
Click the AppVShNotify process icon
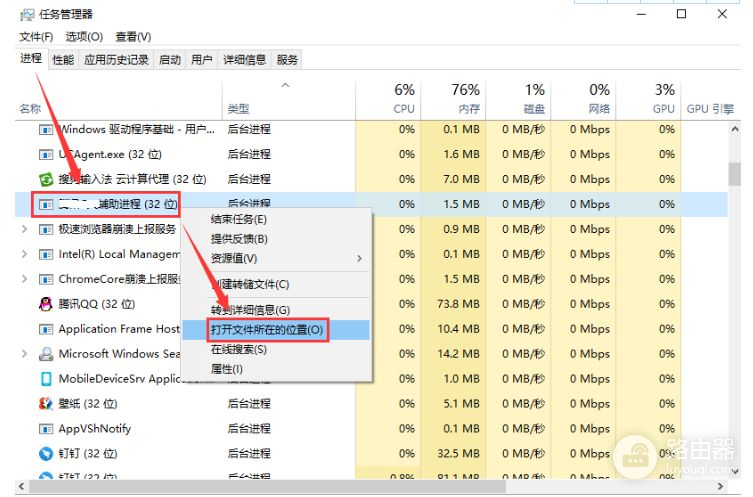pyautogui.click(x=45, y=429)
